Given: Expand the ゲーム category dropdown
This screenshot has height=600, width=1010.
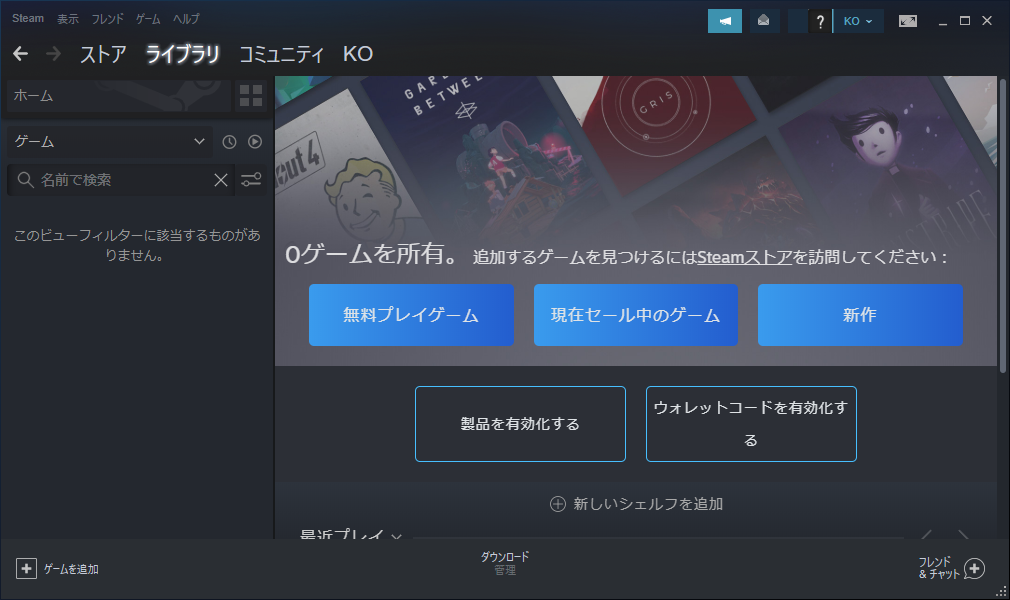Looking at the screenshot, I should [x=198, y=142].
